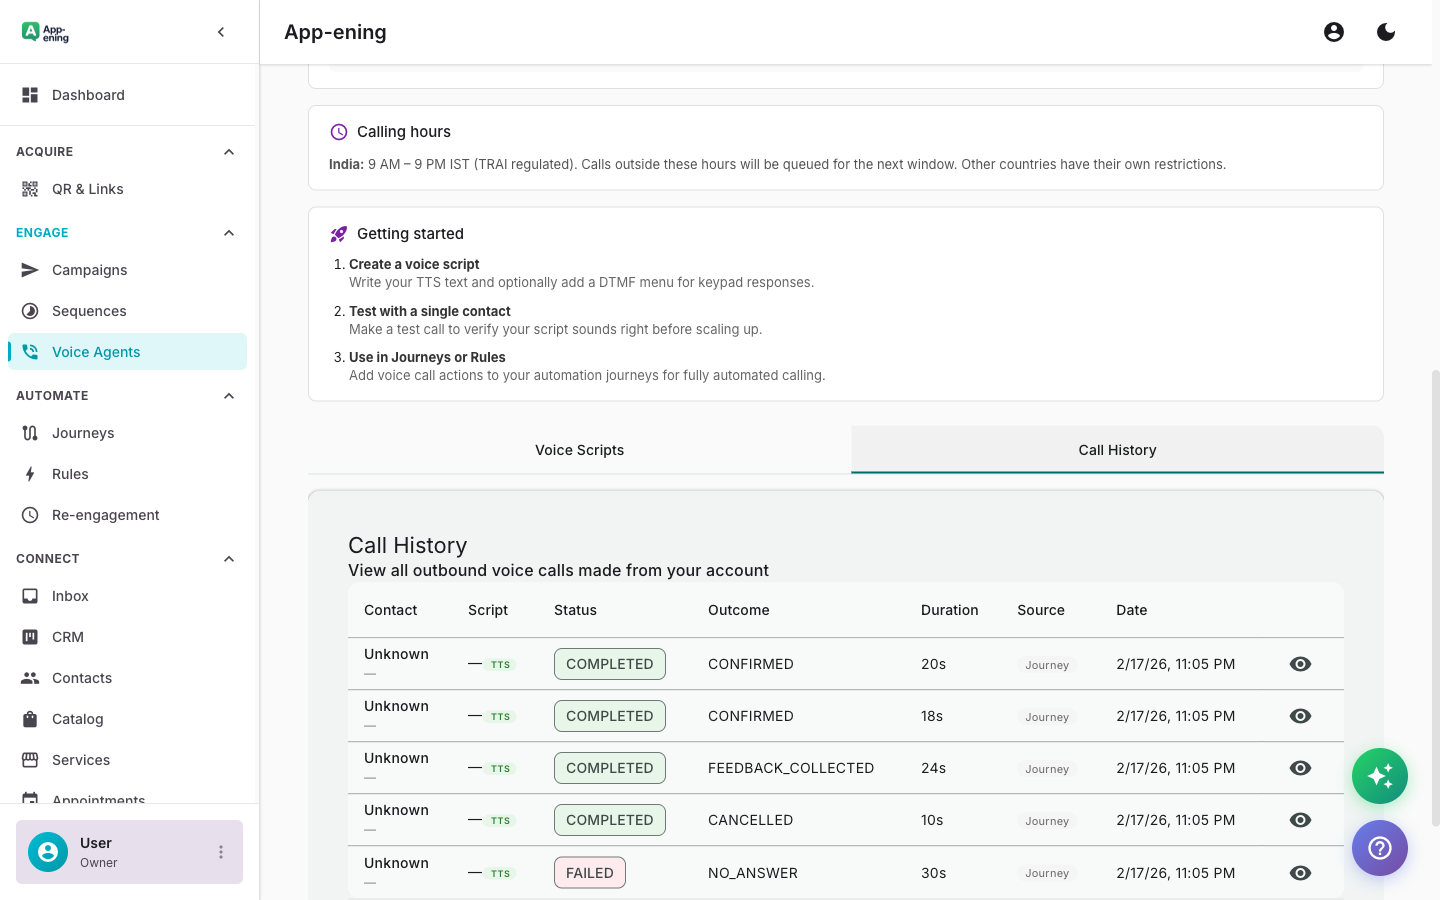Viewport: 1440px width, 900px height.
Task: Toggle dark mode with the moon icon
Action: coord(1386,31)
